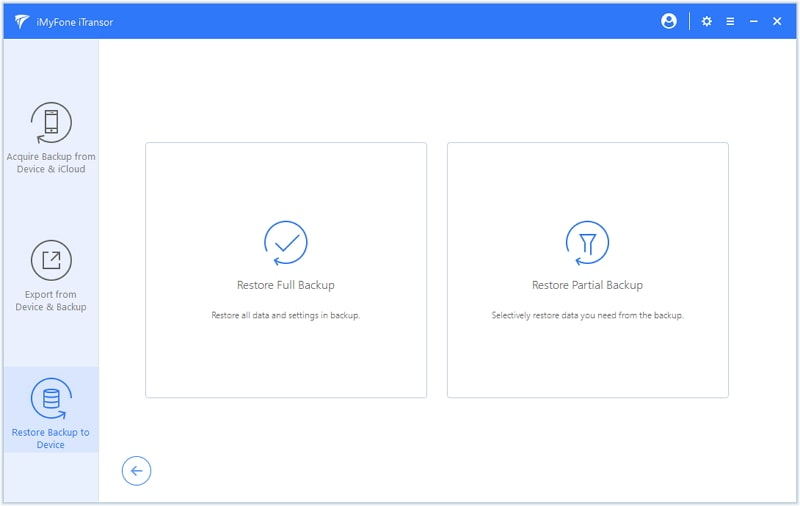800x506 pixels.
Task: Choose the Restore Partial Backup title text
Action: [x=587, y=285]
